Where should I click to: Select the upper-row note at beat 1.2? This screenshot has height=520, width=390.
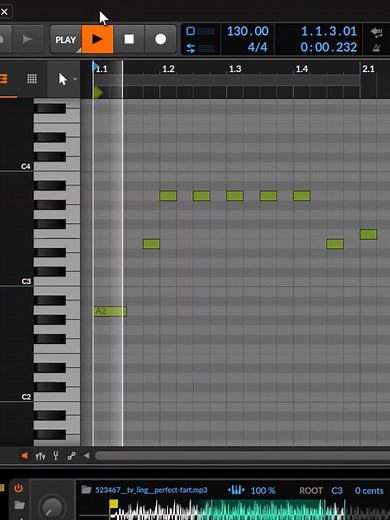tap(168, 196)
